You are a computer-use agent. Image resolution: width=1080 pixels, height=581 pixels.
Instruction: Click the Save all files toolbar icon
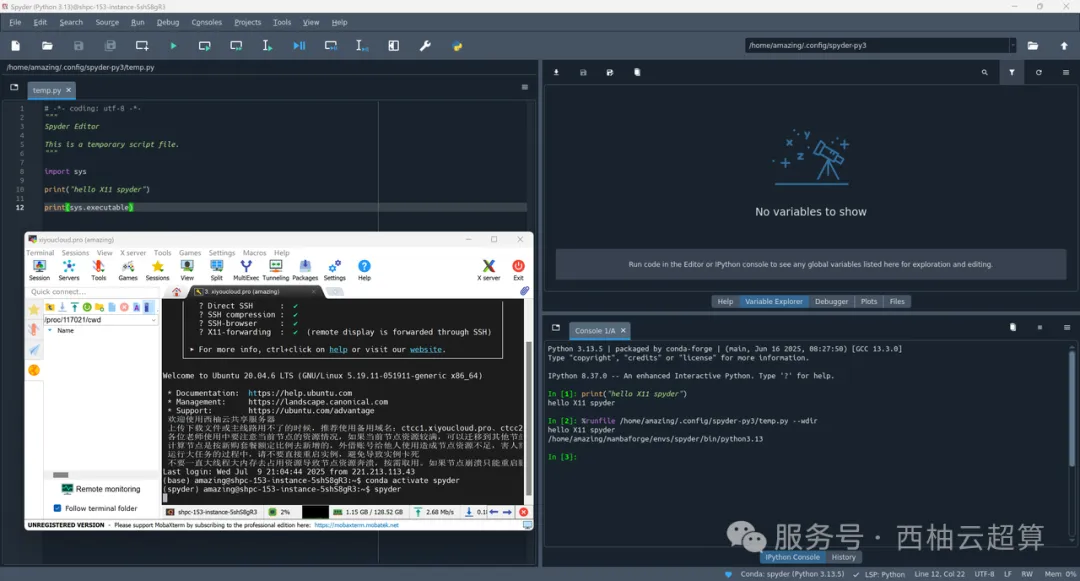pos(110,45)
